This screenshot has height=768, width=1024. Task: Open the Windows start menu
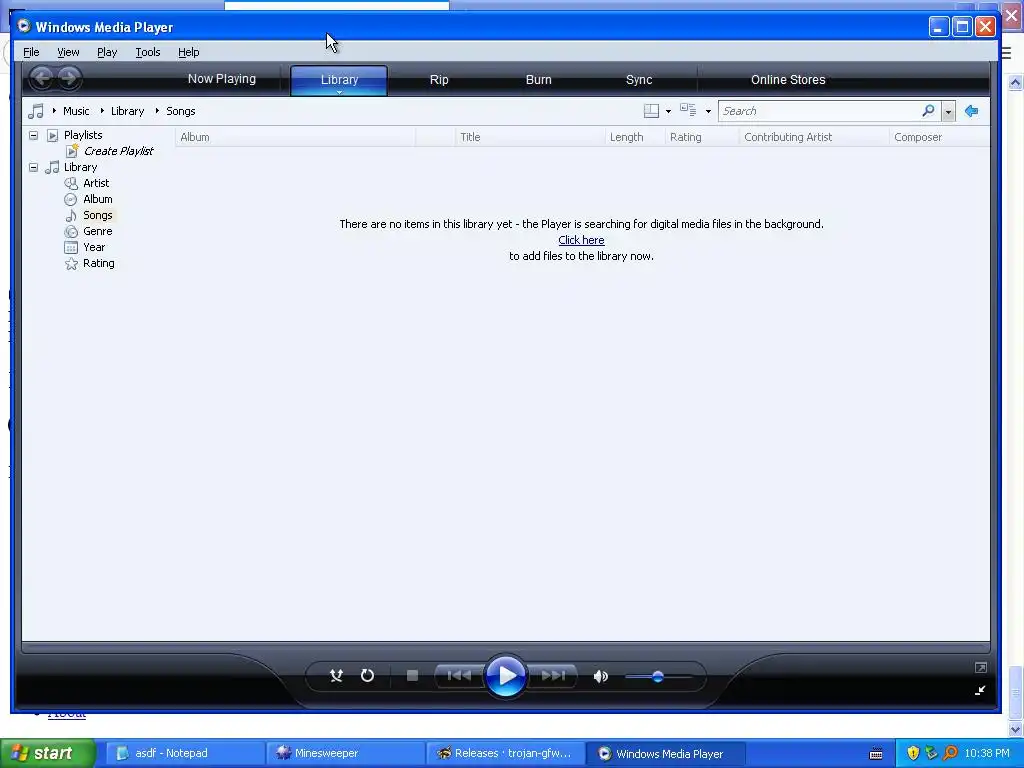point(48,754)
